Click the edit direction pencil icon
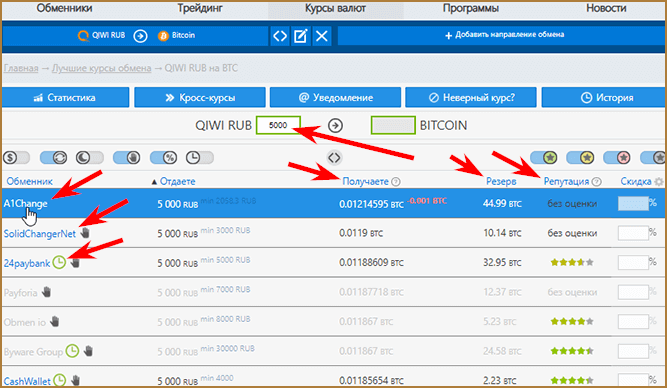 (301, 36)
